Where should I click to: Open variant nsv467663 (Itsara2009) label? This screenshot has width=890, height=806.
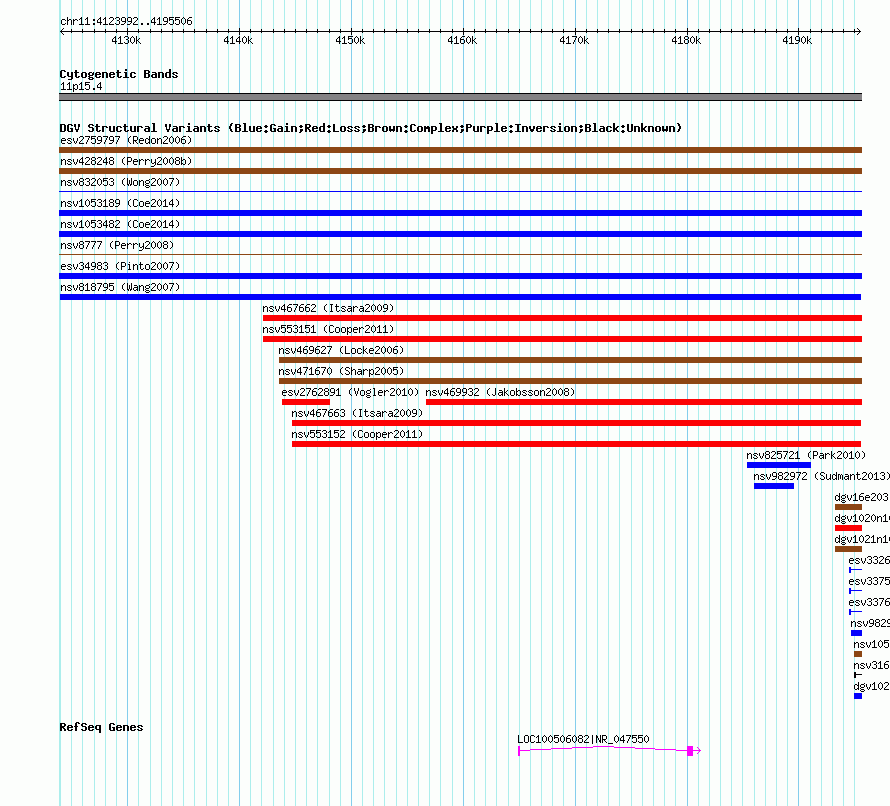pos(357,413)
